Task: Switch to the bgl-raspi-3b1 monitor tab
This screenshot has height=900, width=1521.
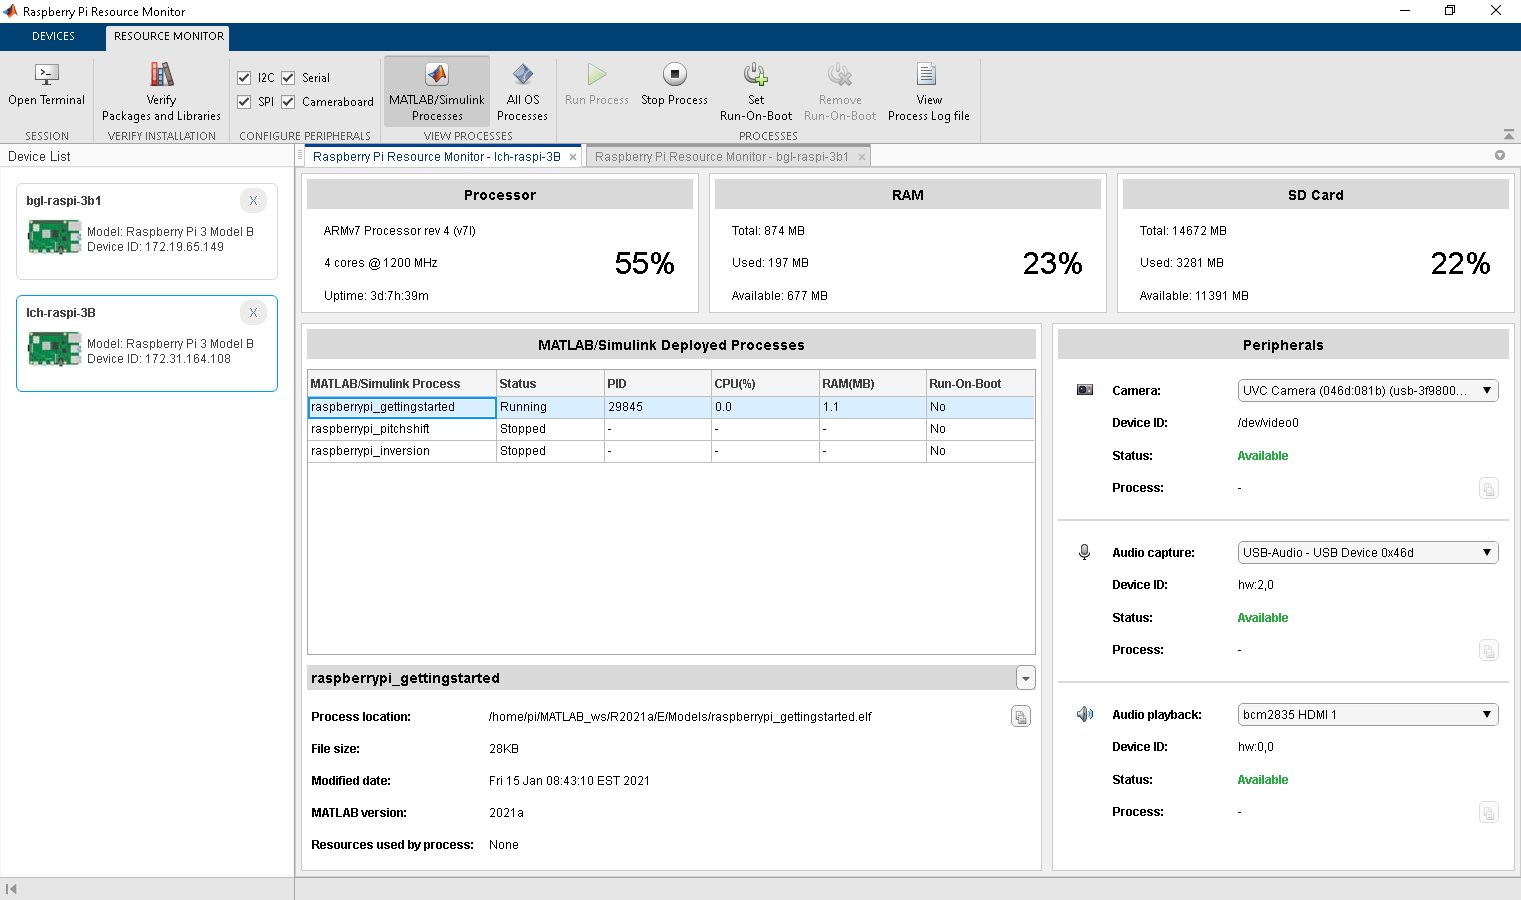Action: [x=721, y=157]
